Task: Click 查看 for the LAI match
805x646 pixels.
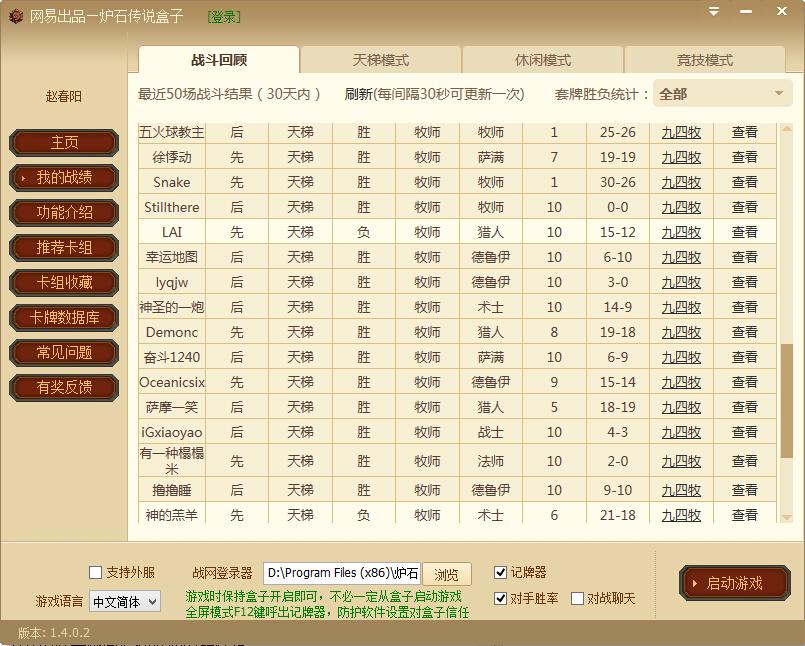Action: [x=744, y=232]
